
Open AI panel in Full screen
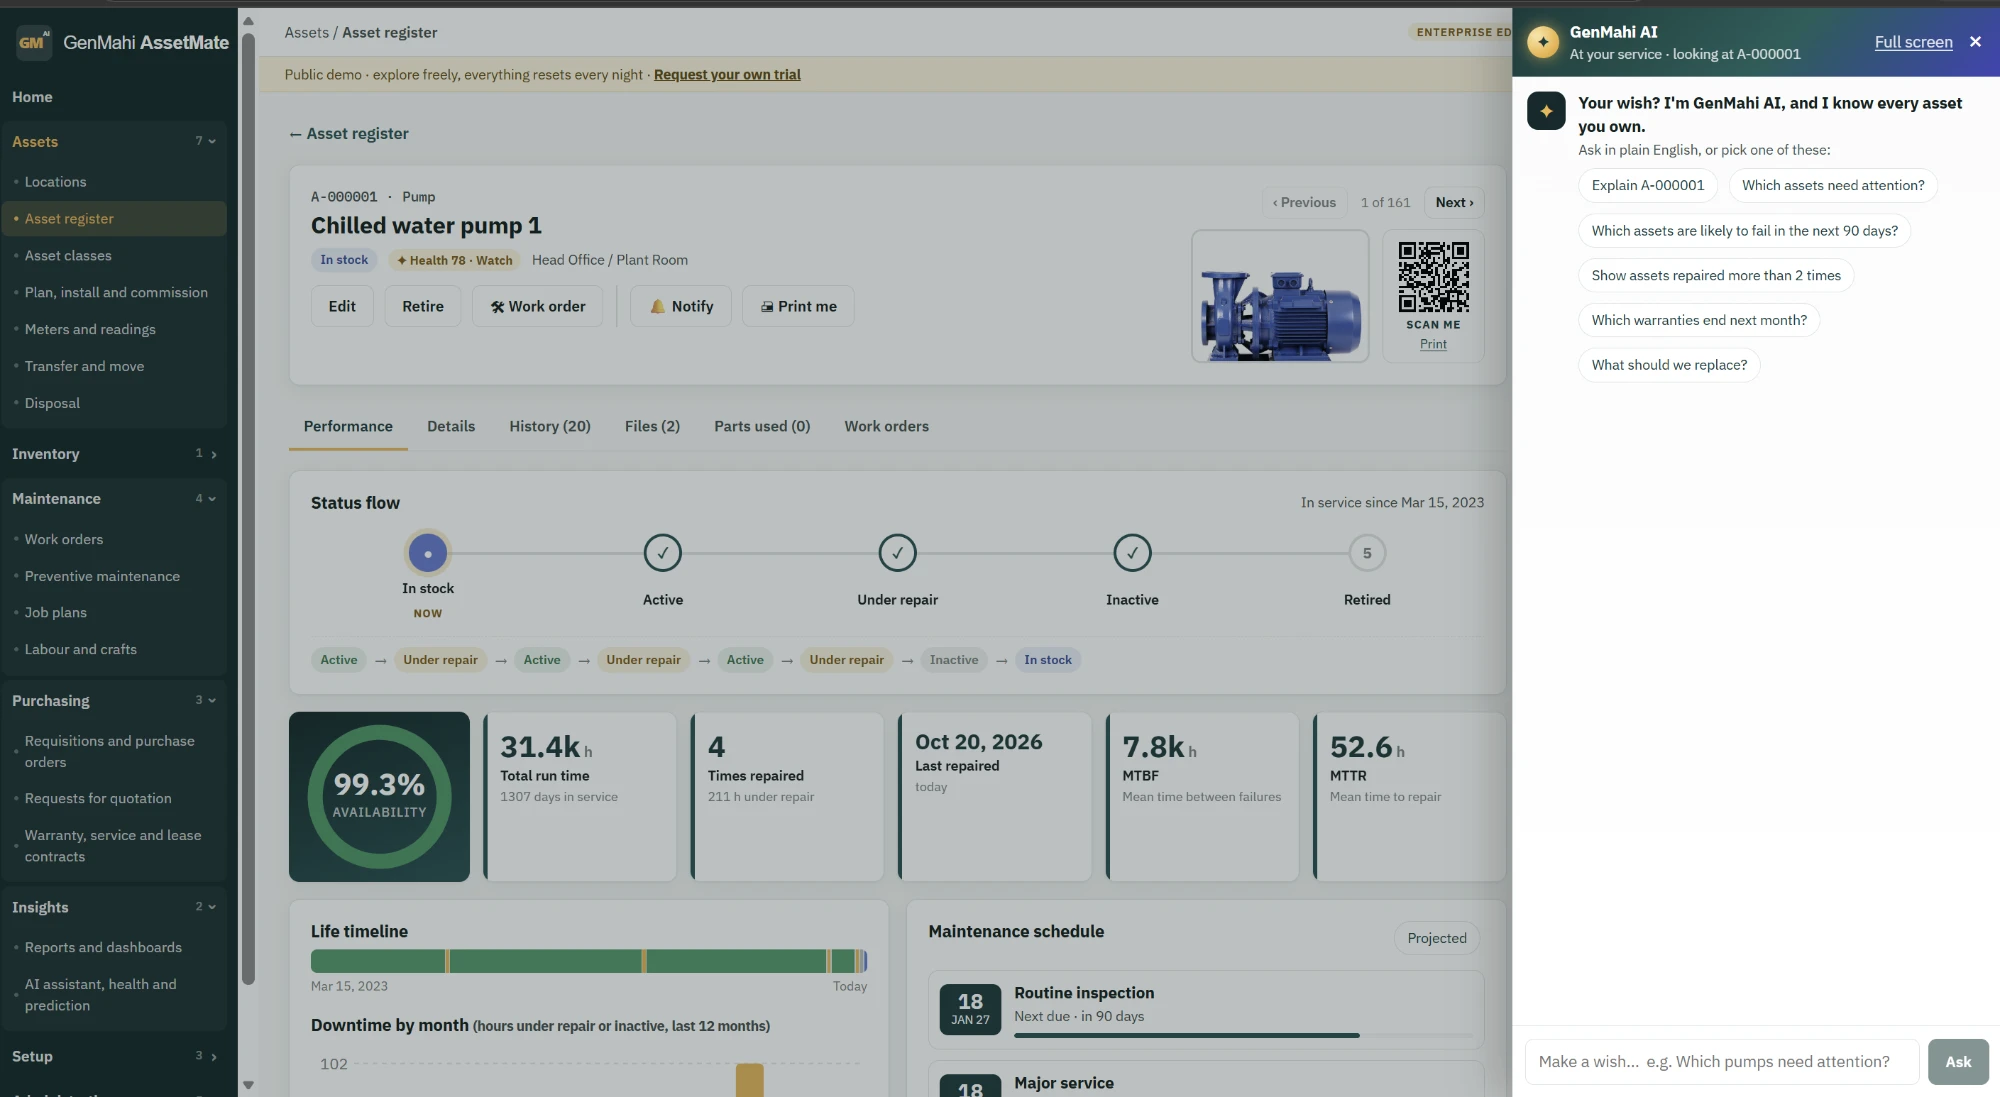[x=1913, y=42]
